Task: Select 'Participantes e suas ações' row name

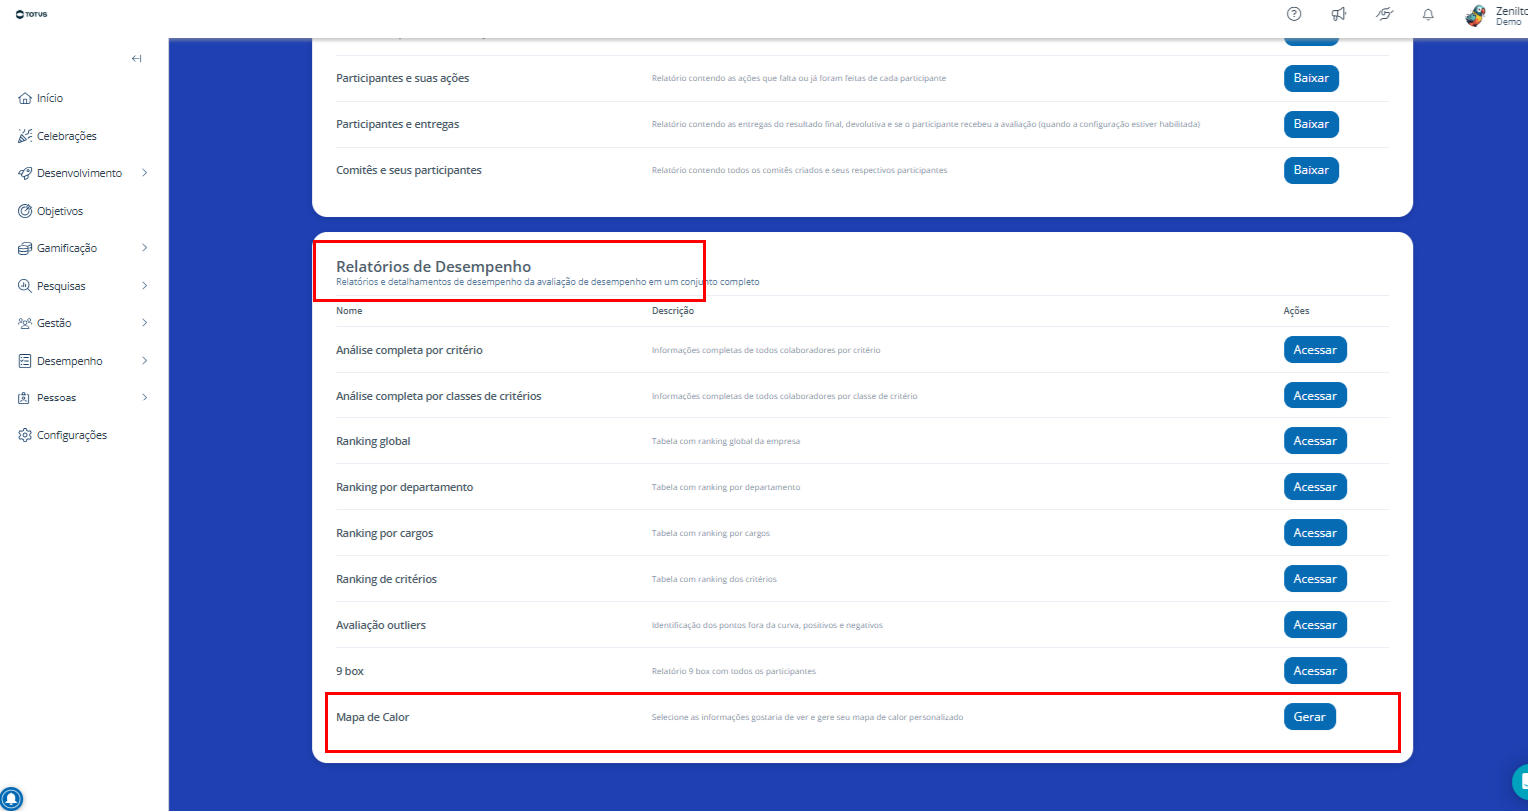Action: click(x=402, y=78)
